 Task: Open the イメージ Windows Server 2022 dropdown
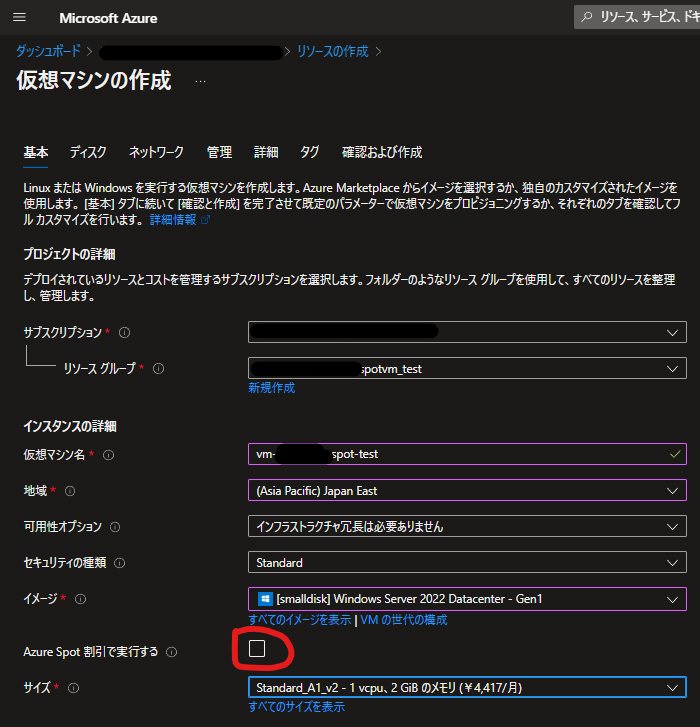tap(467, 599)
